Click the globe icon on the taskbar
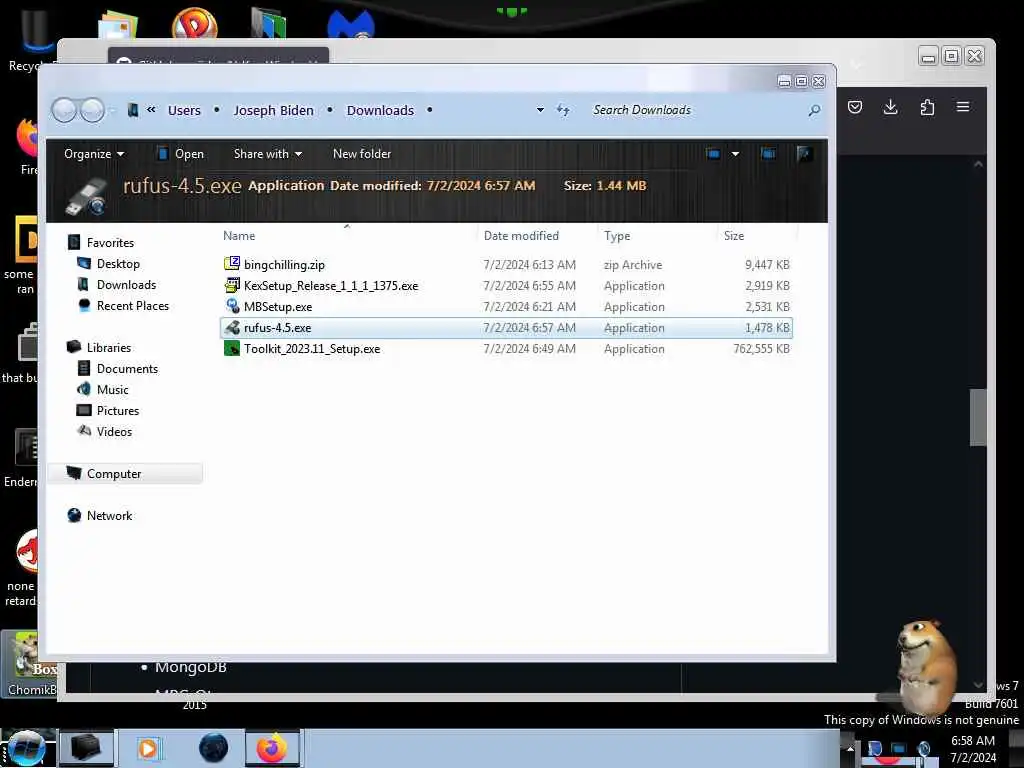 click(214, 748)
